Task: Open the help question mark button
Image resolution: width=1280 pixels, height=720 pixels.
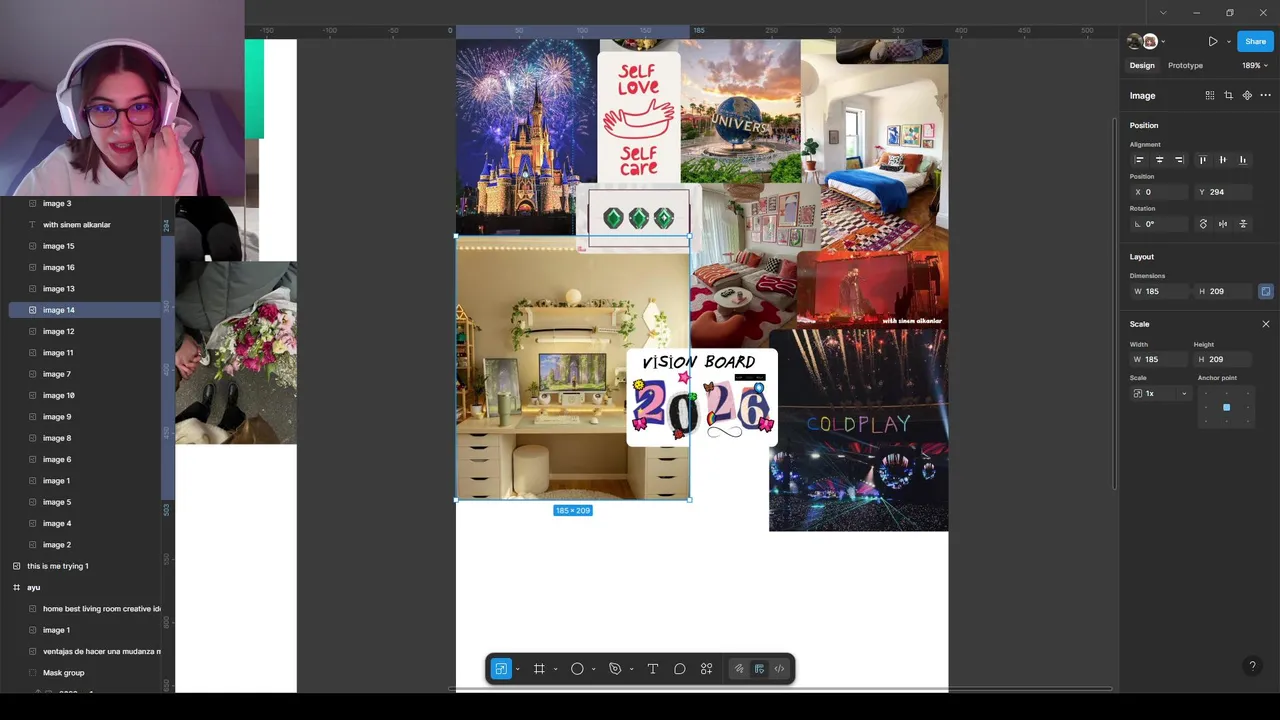Action: (x=1252, y=666)
